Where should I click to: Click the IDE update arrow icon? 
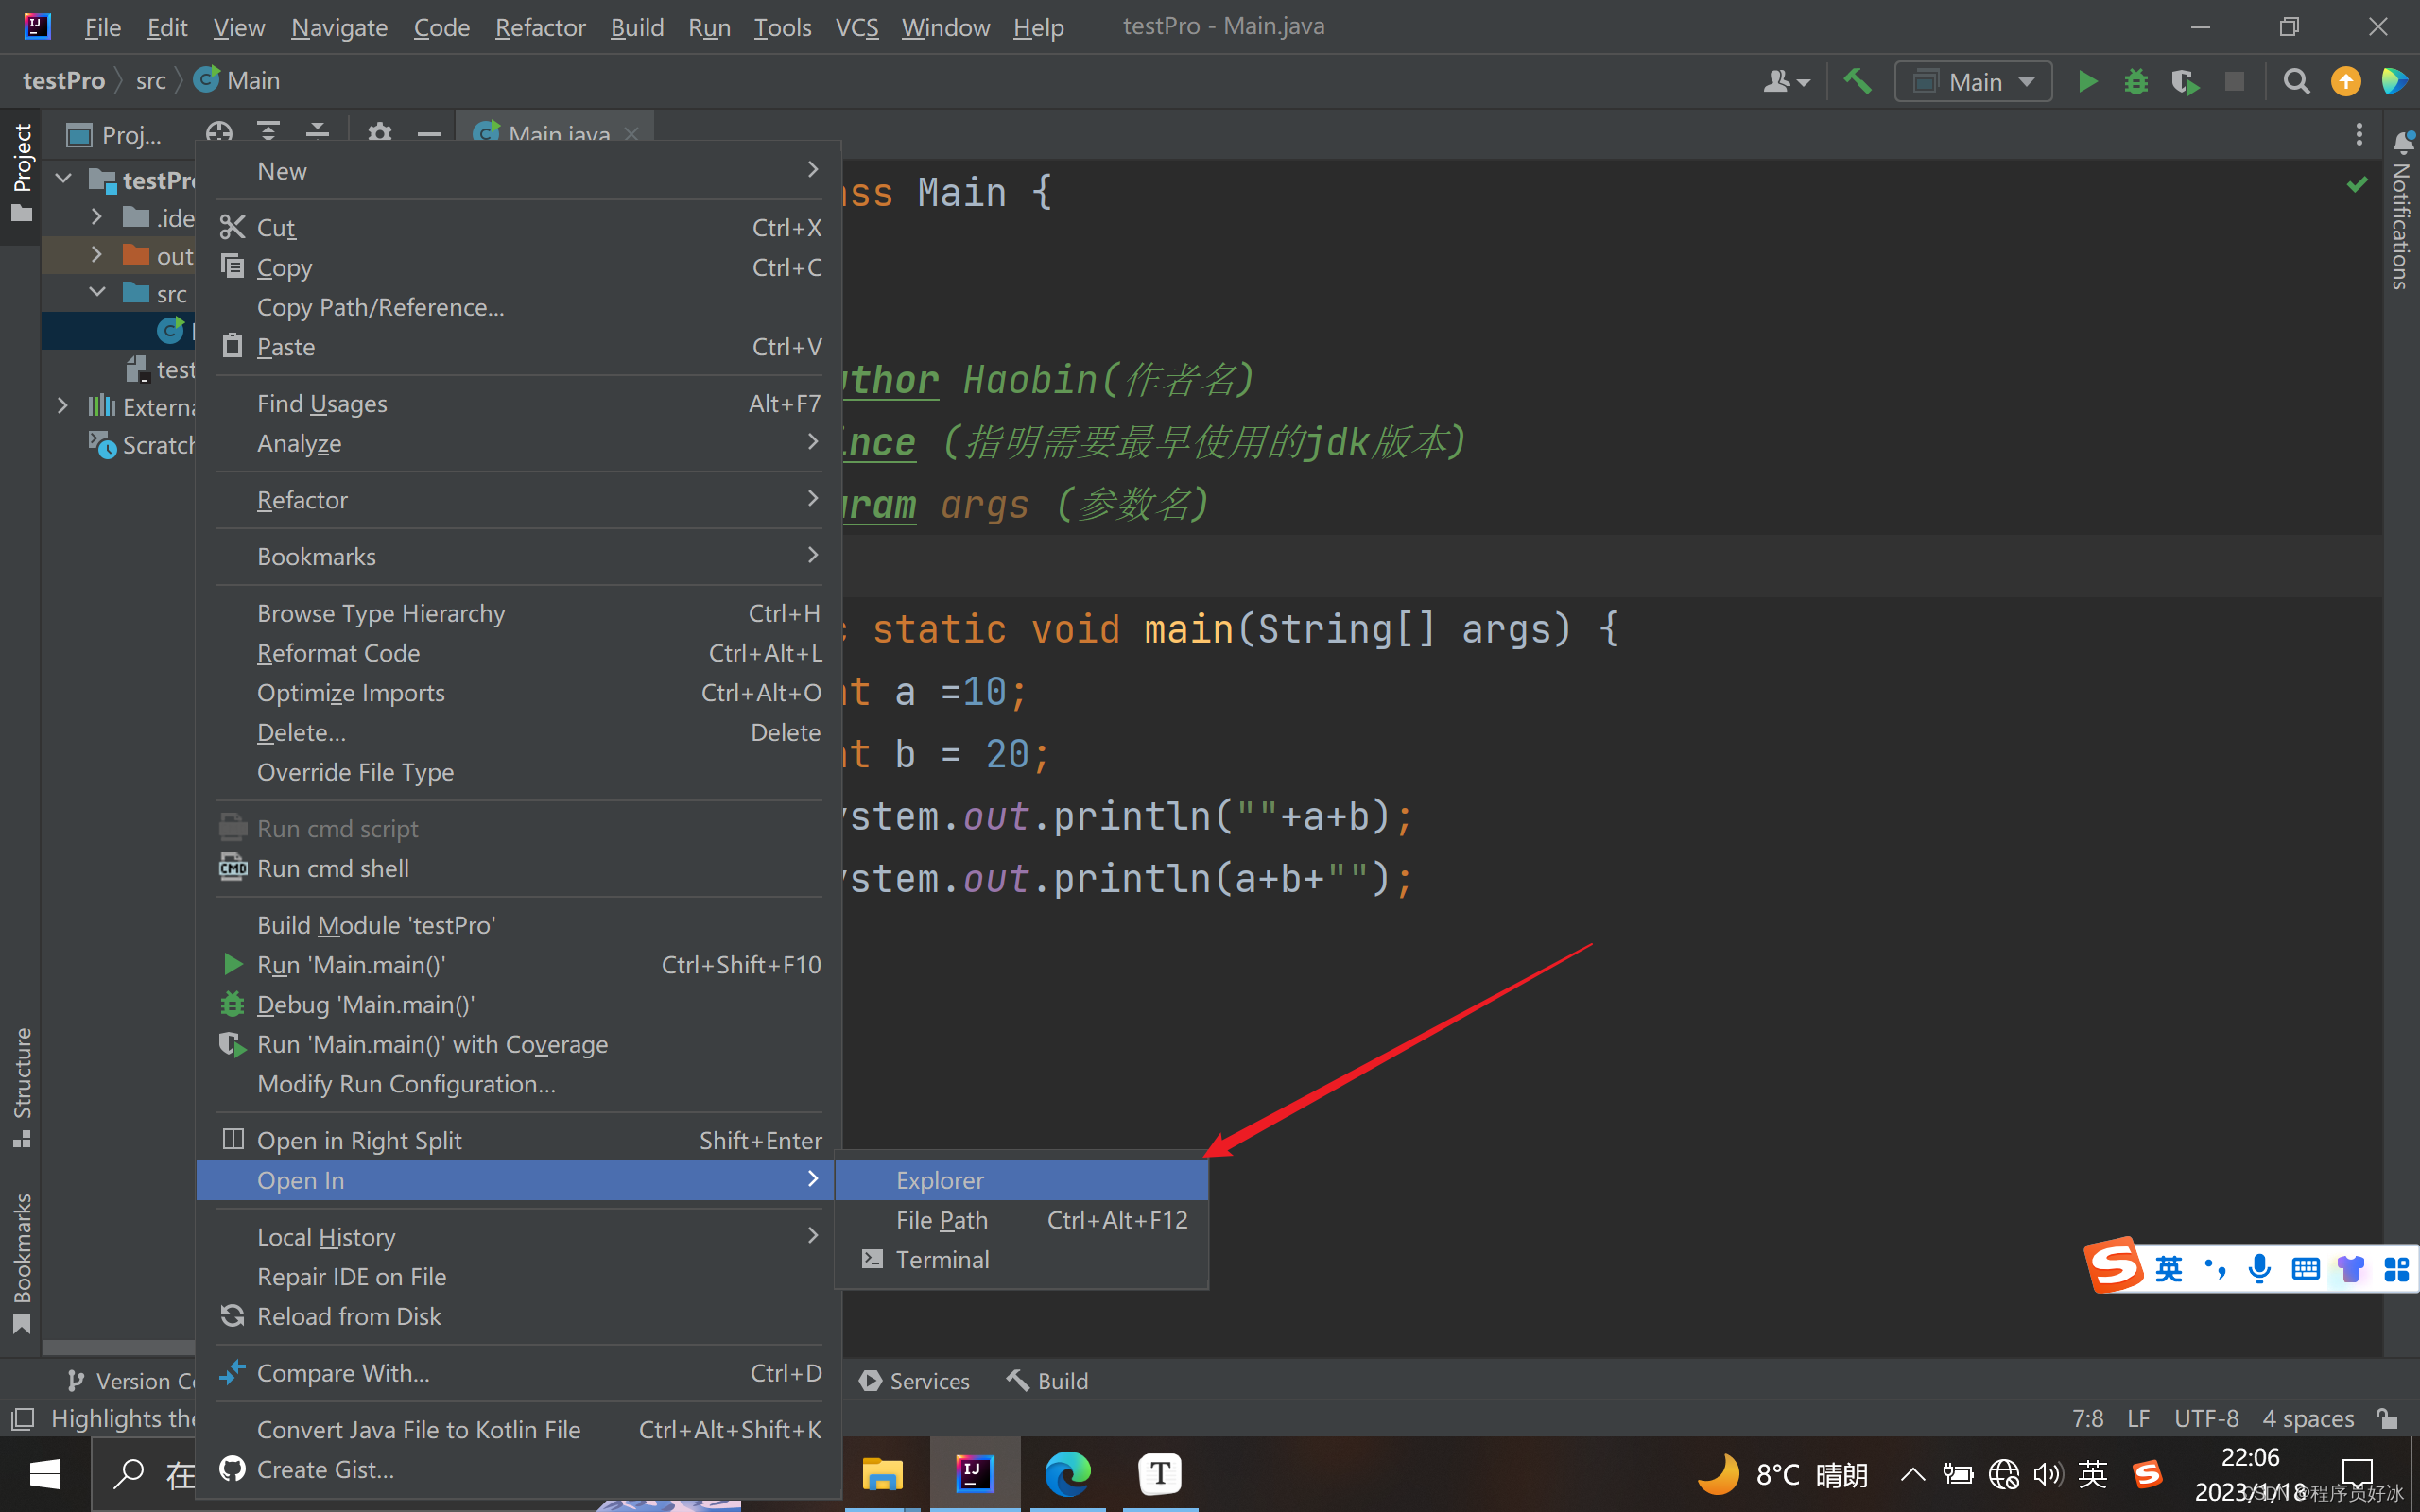coord(2345,81)
